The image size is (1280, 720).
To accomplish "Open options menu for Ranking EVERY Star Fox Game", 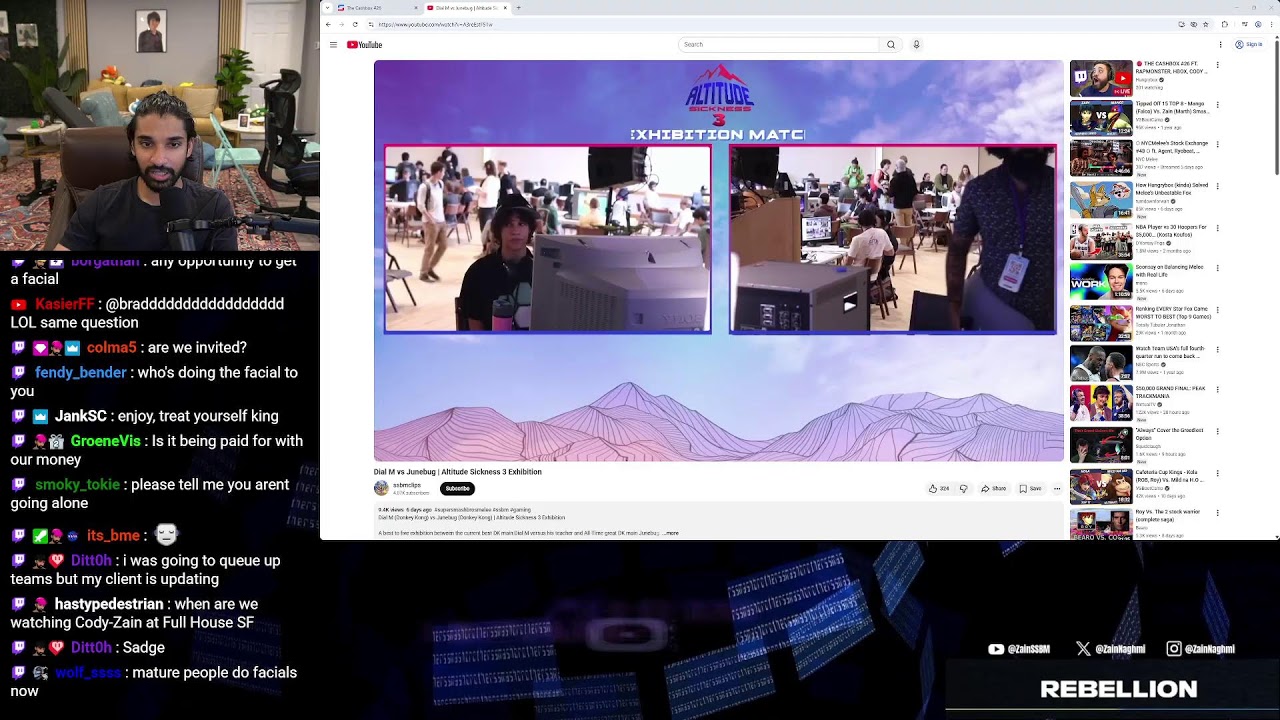I will (x=1218, y=310).
